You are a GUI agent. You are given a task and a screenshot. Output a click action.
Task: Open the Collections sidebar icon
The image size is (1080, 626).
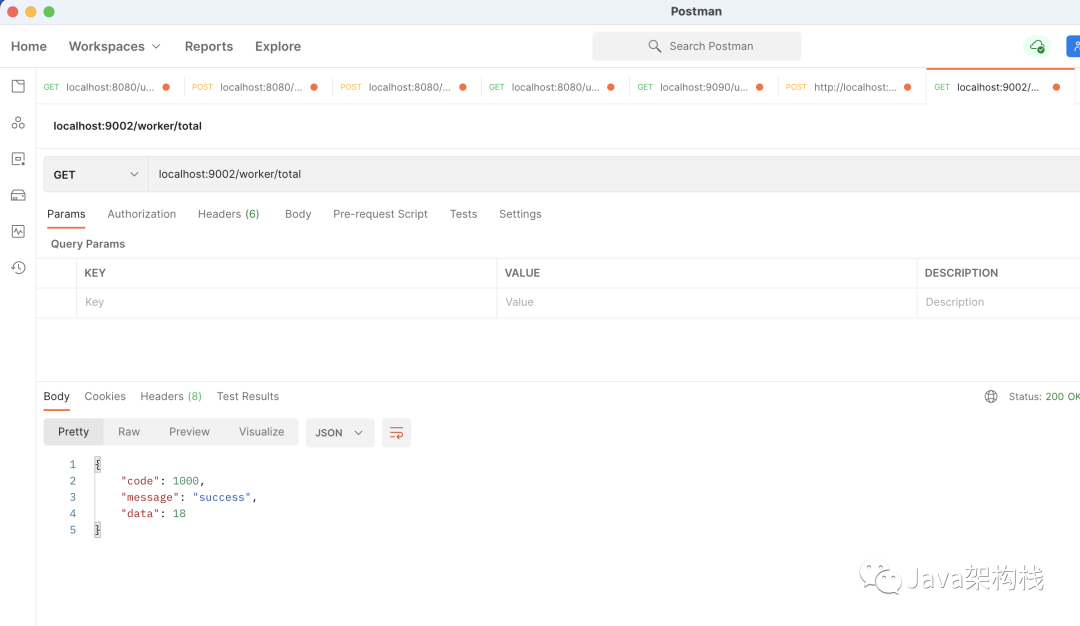click(18, 87)
